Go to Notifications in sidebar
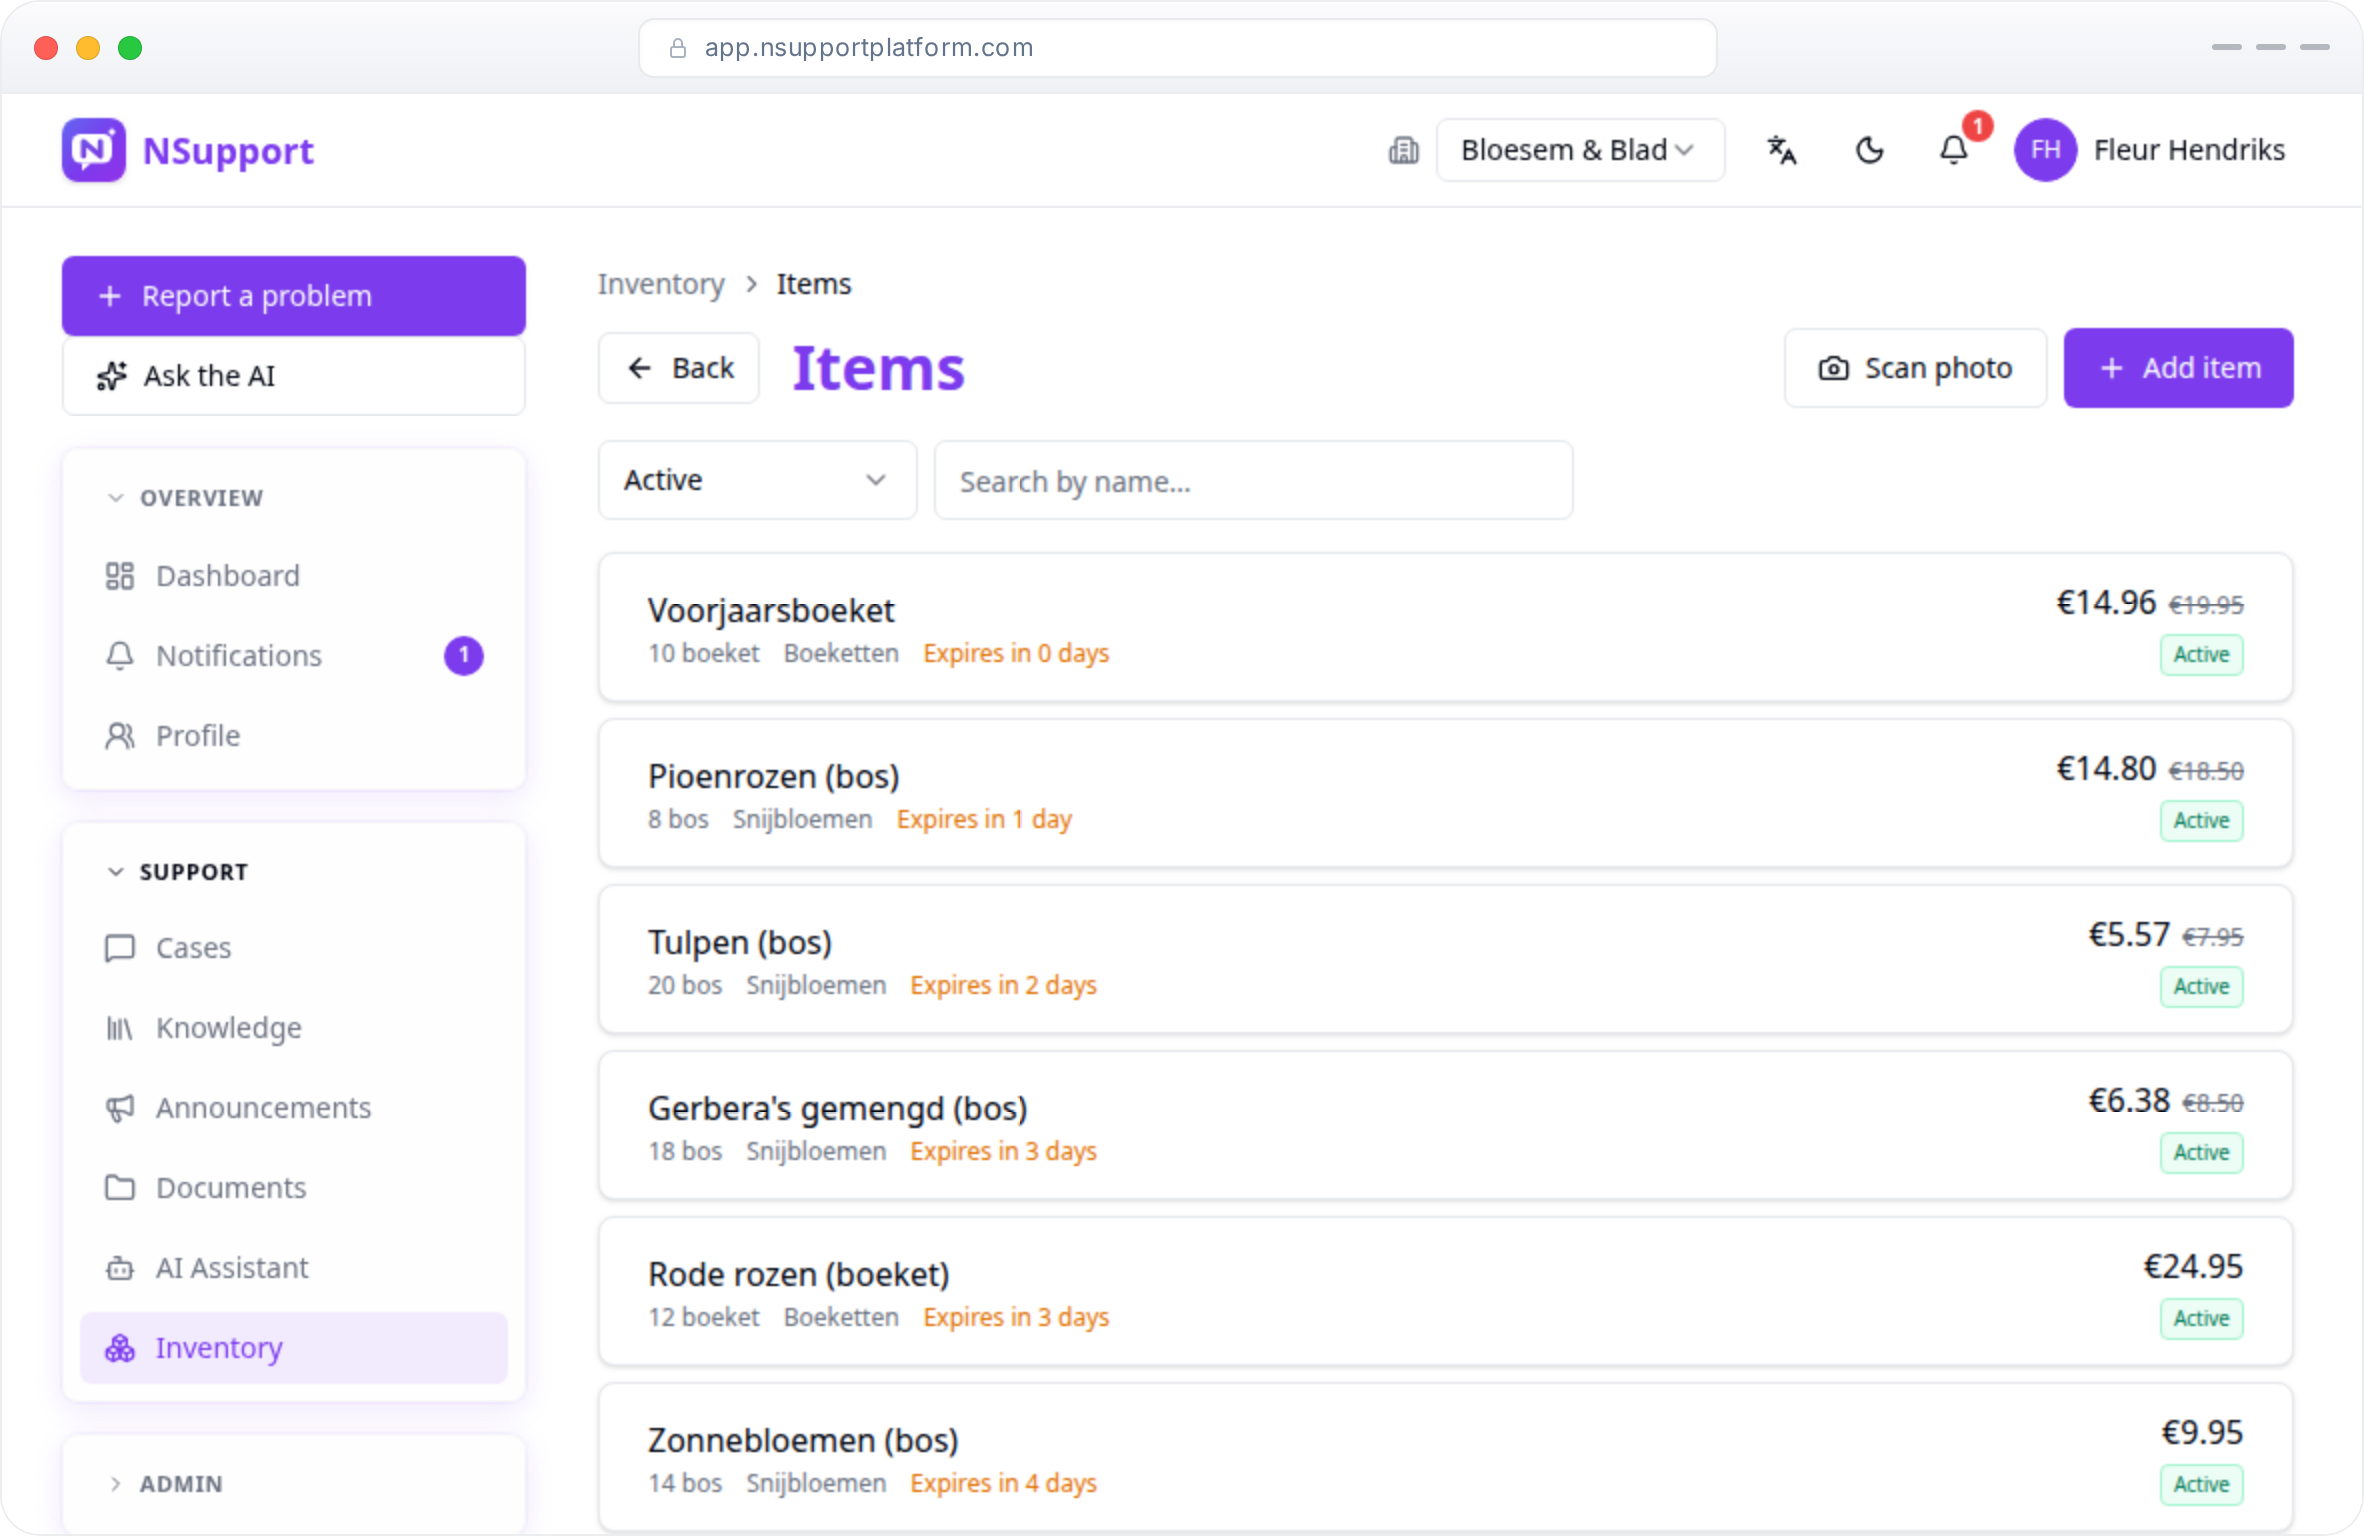Image resolution: width=2364 pixels, height=1536 pixels. tap(293, 656)
